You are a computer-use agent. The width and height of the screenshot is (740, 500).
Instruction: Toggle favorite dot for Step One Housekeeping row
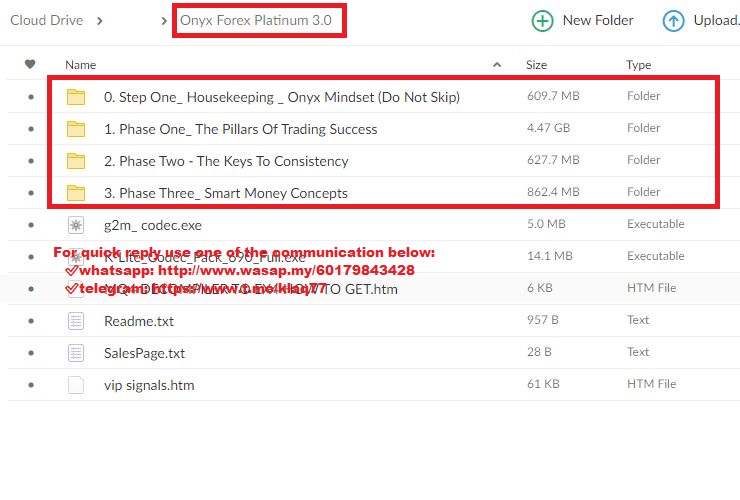31,97
